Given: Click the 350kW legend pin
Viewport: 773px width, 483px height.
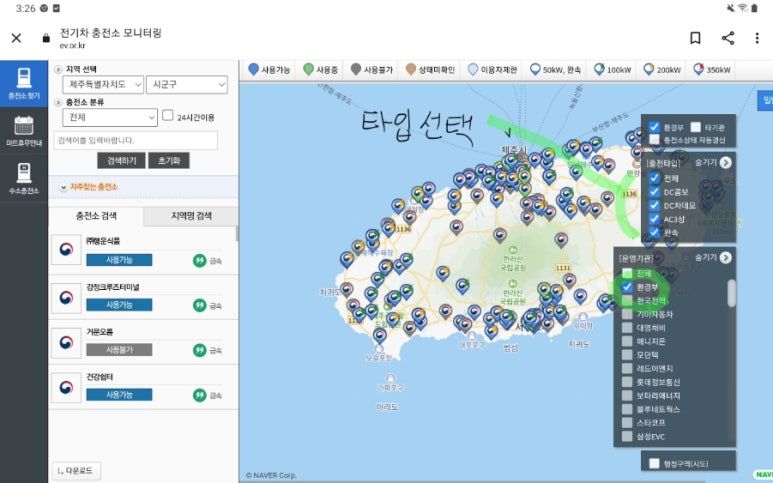Looking at the screenshot, I should 699,69.
